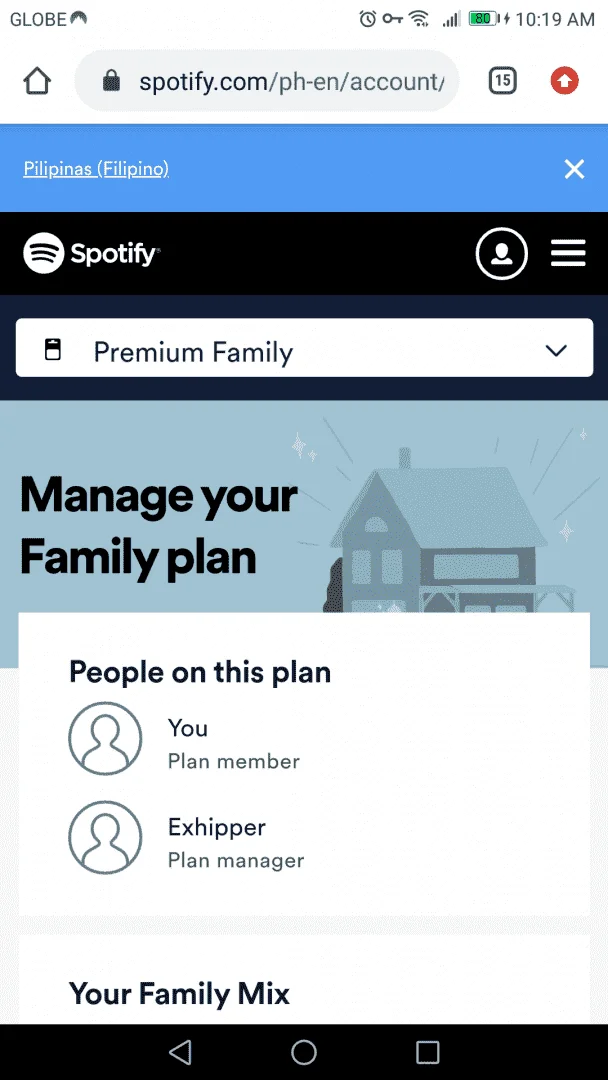Tap the Exhipper plan manager name
This screenshot has width=608, height=1080.
coord(217,827)
